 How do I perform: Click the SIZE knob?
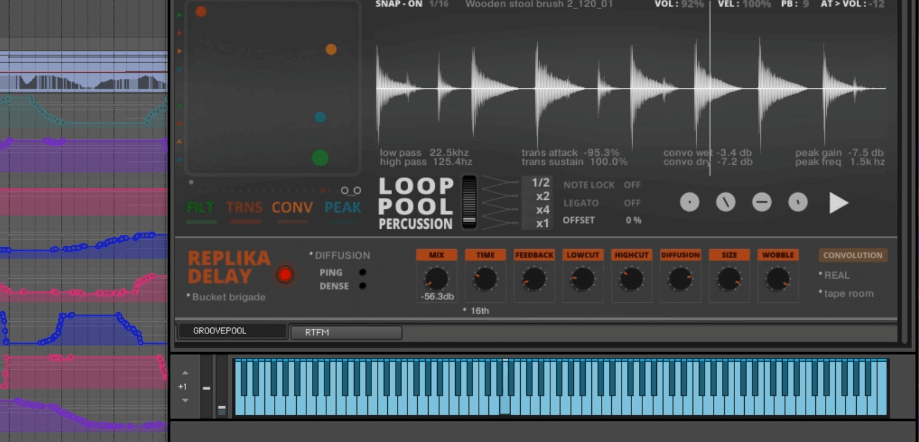pos(729,279)
